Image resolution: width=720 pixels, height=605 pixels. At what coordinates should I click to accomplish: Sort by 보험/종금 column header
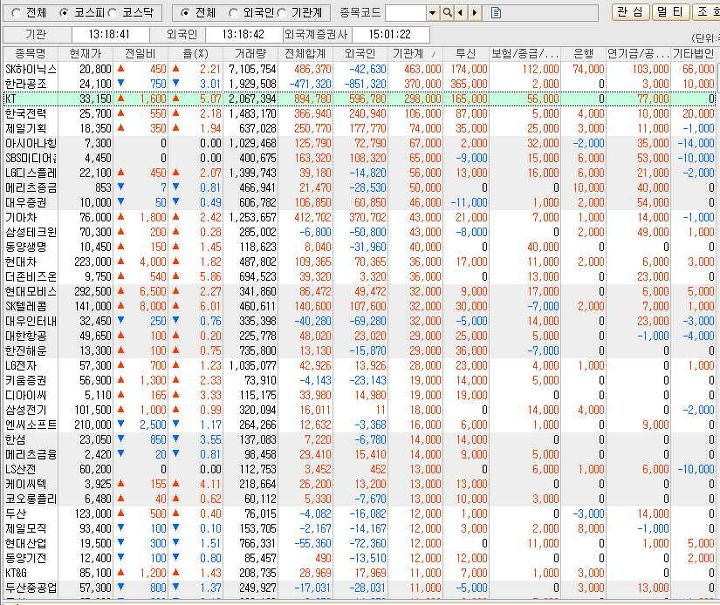(525, 54)
